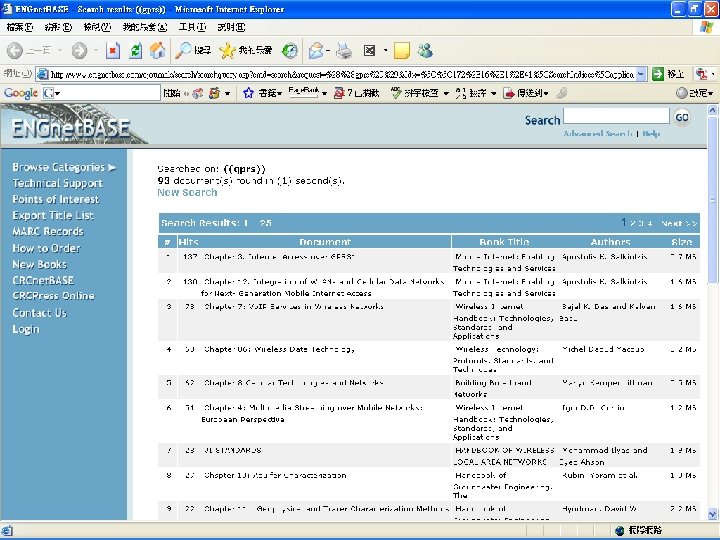The height and width of the screenshot is (540, 720).
Task: Open the first menu in the menu bar
Action: [x=20, y=27]
